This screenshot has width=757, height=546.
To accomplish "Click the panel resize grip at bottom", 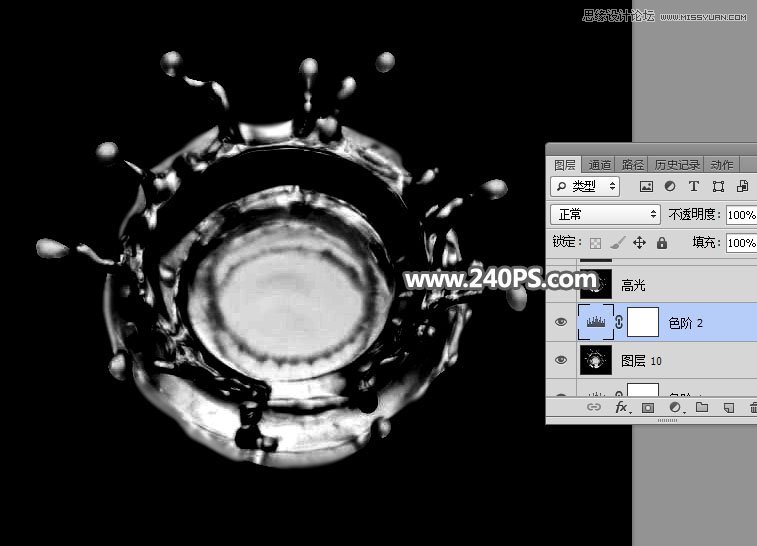I will click(667, 420).
